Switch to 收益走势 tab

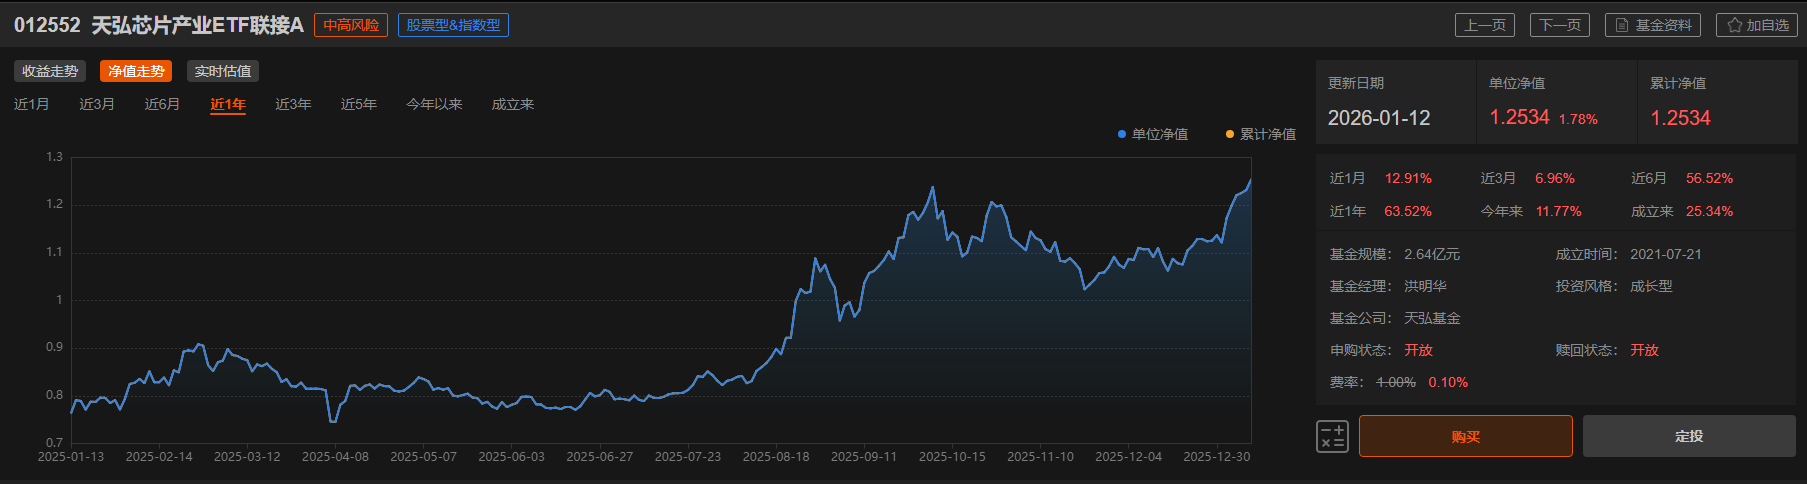[x=50, y=71]
